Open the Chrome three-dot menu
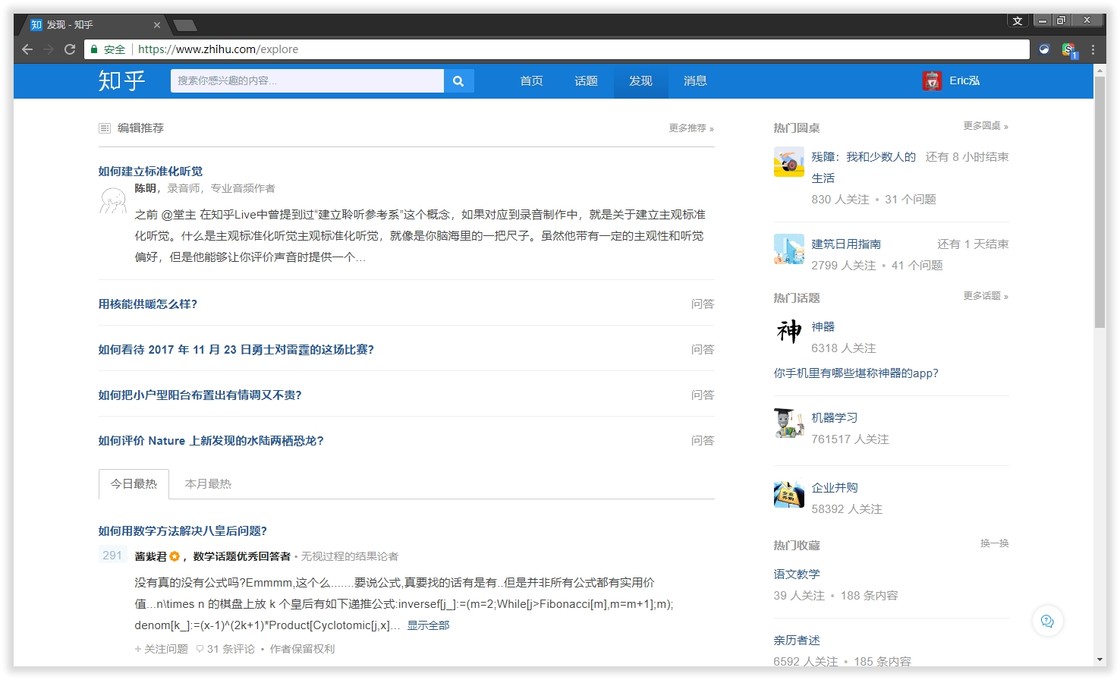The height and width of the screenshot is (680, 1120). [1094, 49]
